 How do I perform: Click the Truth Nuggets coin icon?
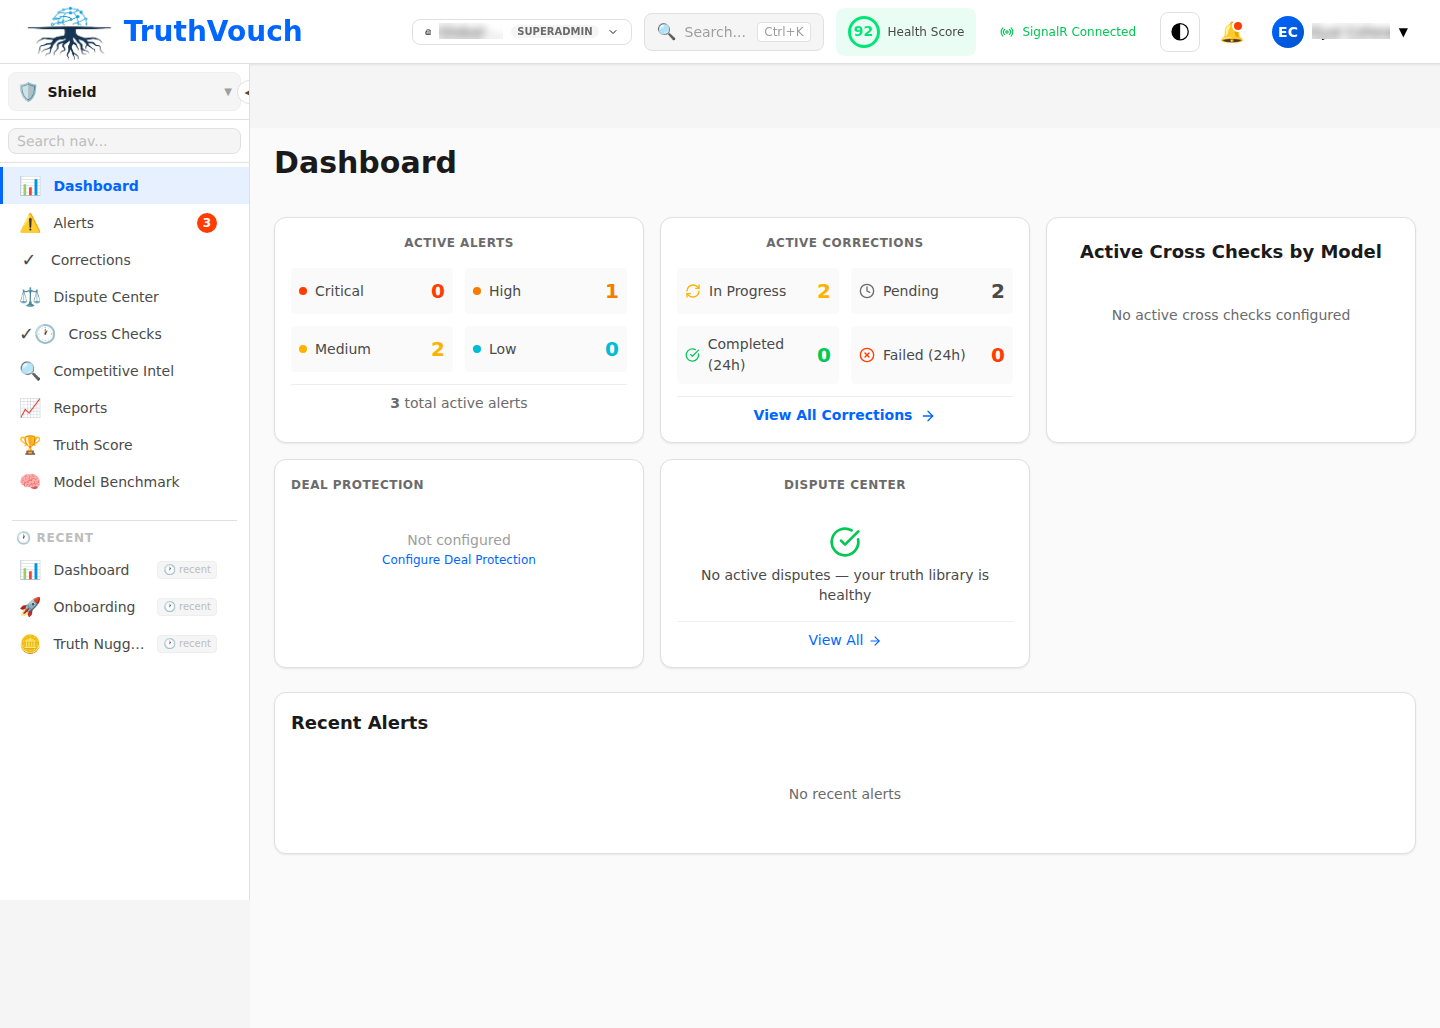click(x=30, y=643)
